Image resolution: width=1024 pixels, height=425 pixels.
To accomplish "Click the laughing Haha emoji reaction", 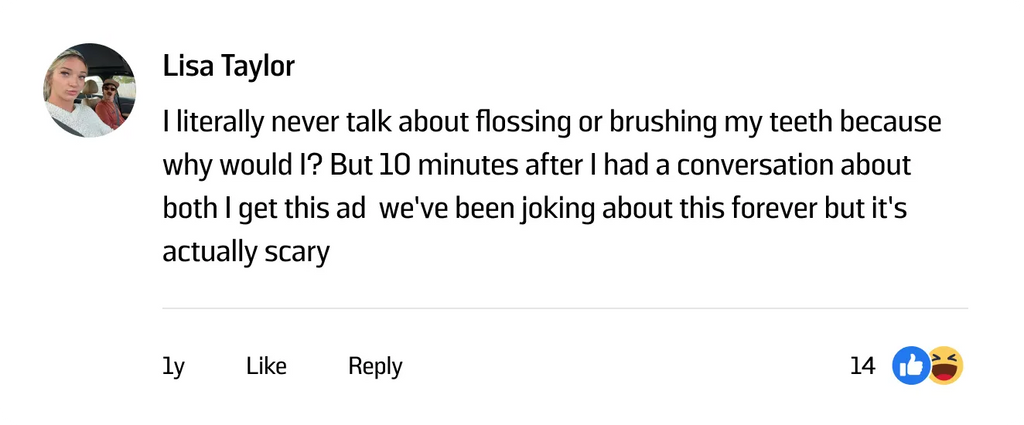I will pyautogui.click(x=945, y=366).
